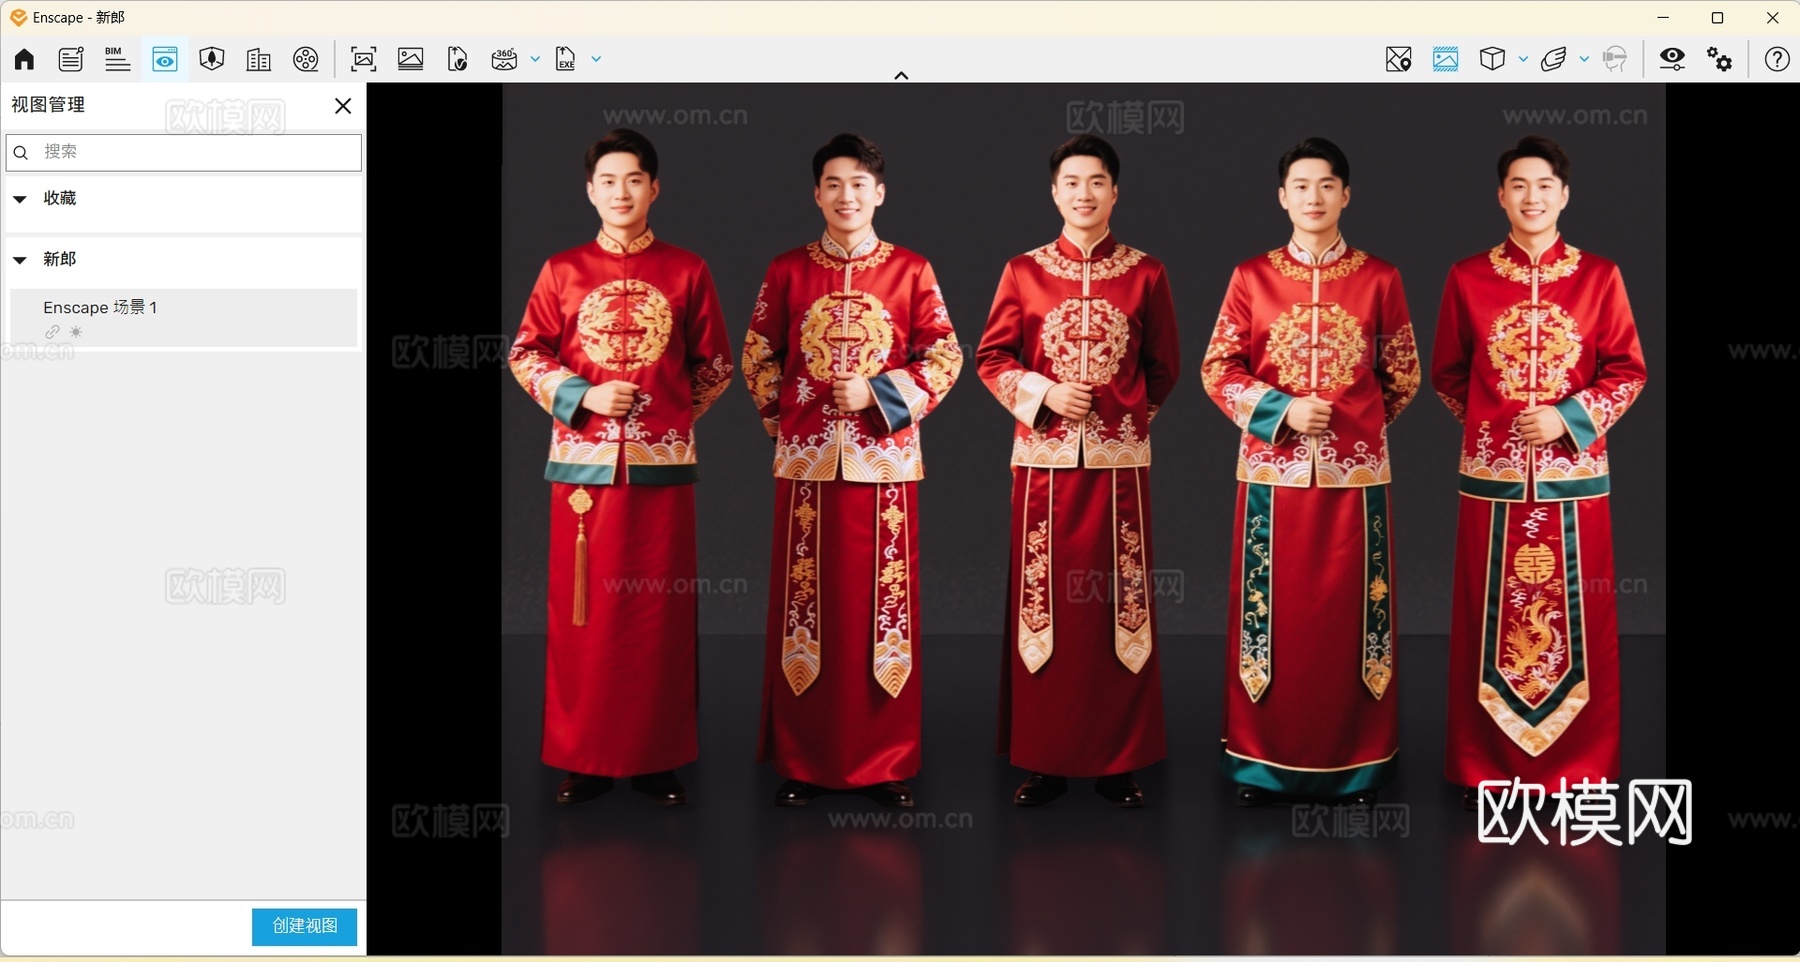Toggle the safe frame image icon
This screenshot has width=1800, height=962.
click(1445, 59)
